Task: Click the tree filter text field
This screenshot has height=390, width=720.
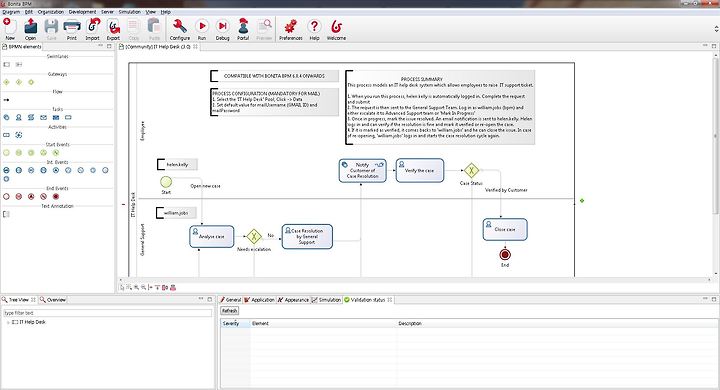Action: (107, 313)
